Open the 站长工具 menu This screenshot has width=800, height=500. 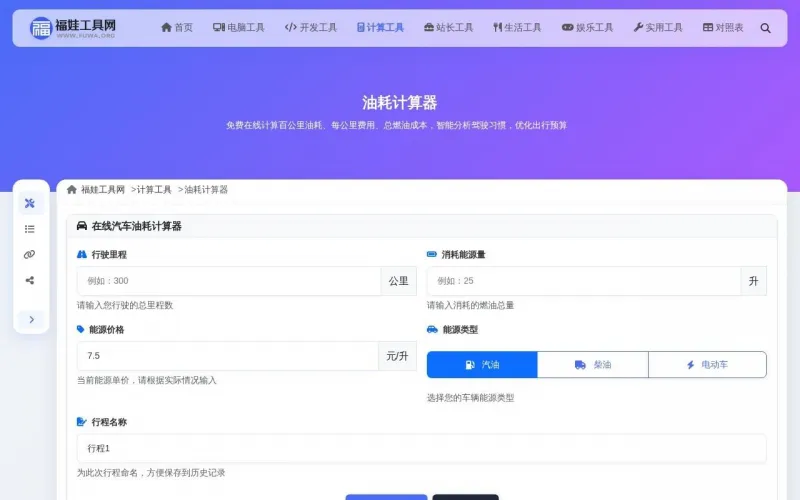[x=448, y=28]
